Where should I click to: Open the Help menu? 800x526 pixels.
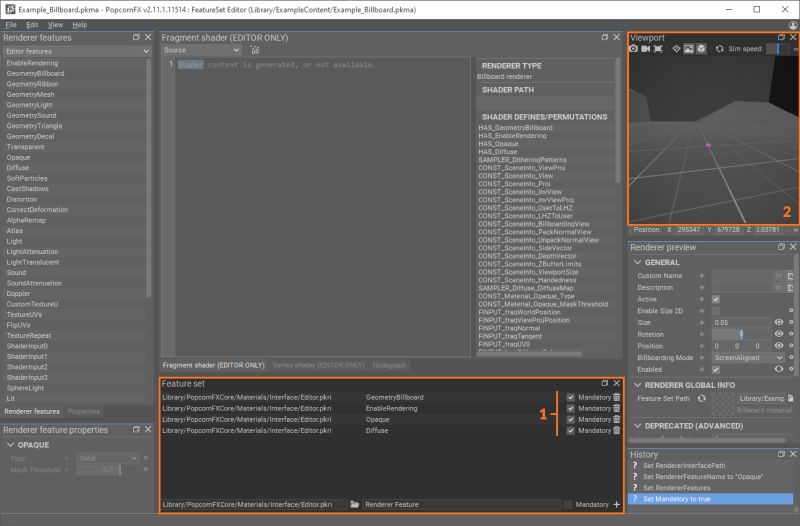(x=80, y=24)
